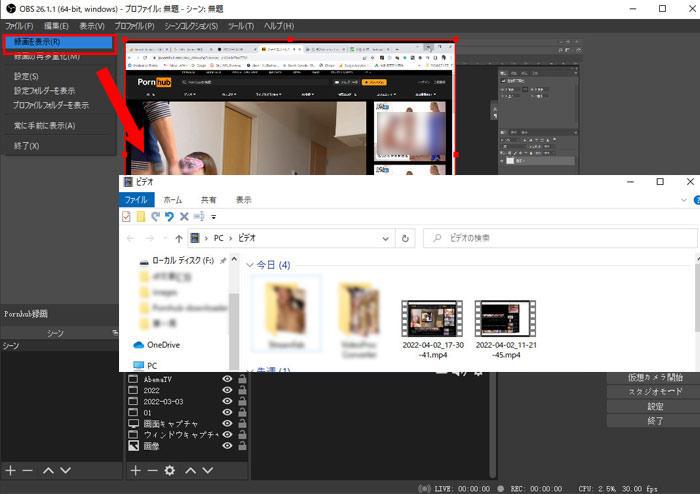Click the new folder quick-access icon
Viewport: 700px width, 494px height.
pyautogui.click(x=141, y=217)
